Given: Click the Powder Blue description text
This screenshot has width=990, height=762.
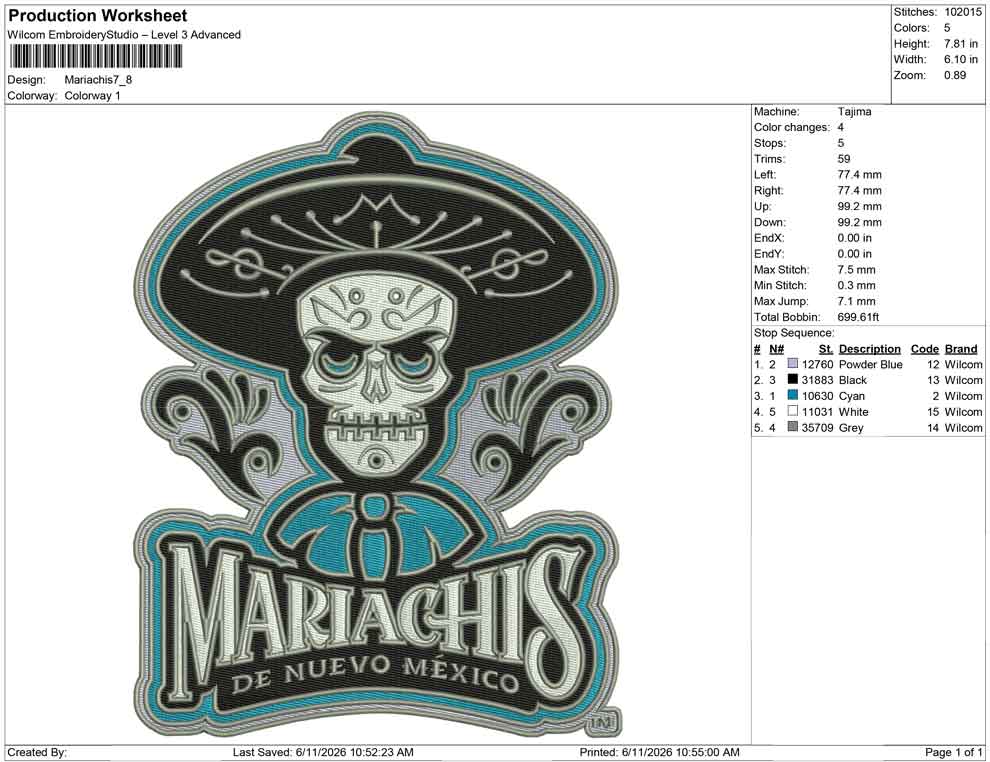Looking at the screenshot, I should (871, 364).
